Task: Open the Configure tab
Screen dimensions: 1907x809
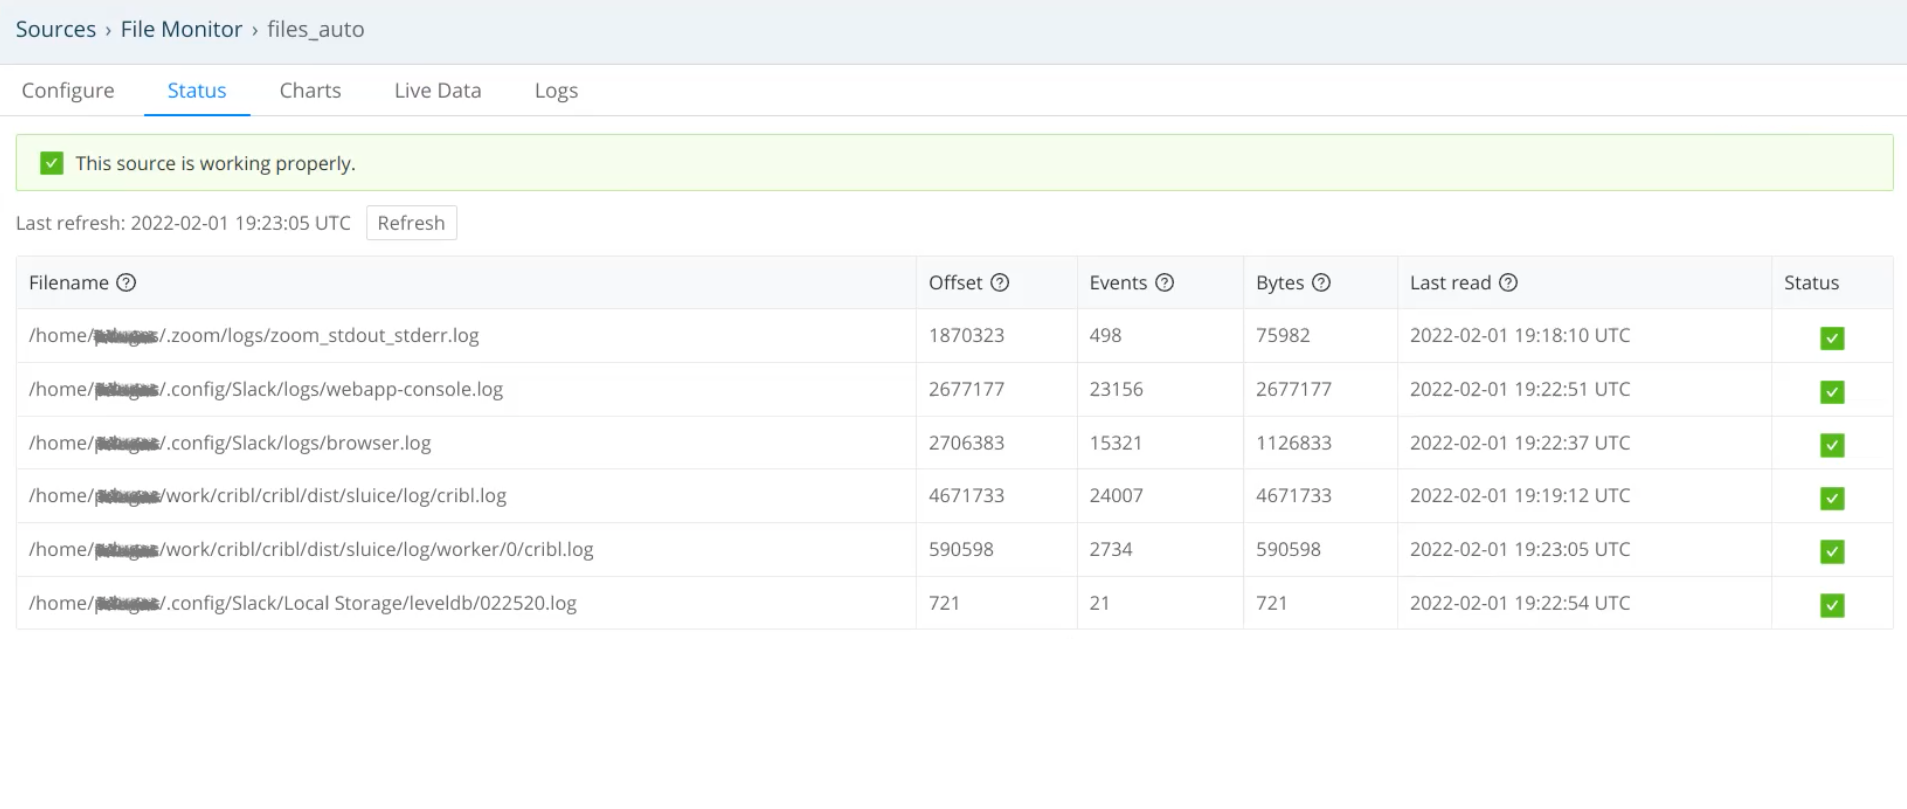Action: click(68, 90)
